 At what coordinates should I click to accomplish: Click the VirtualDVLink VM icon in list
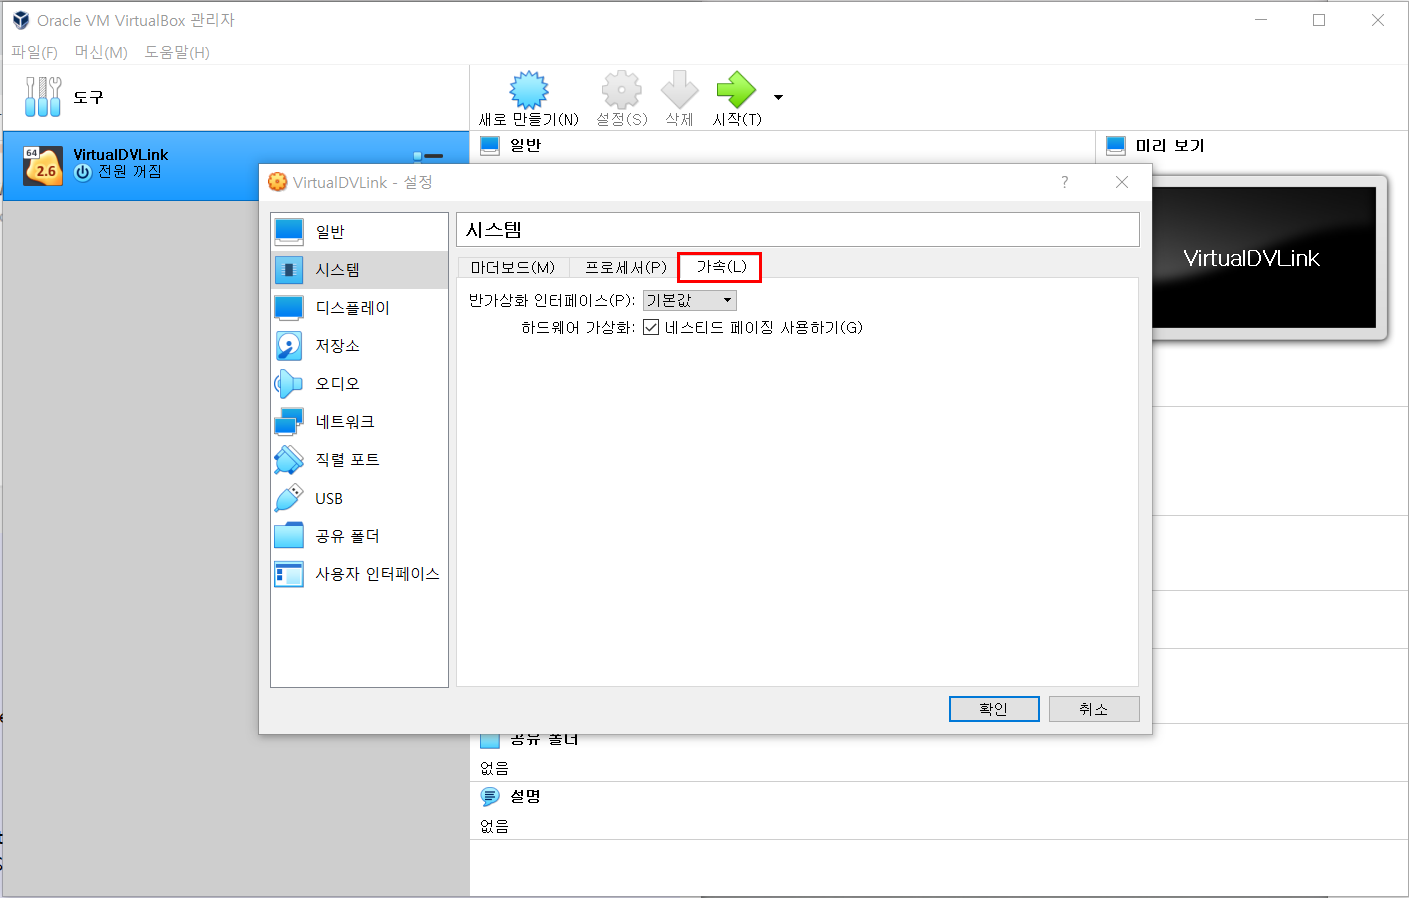point(43,166)
